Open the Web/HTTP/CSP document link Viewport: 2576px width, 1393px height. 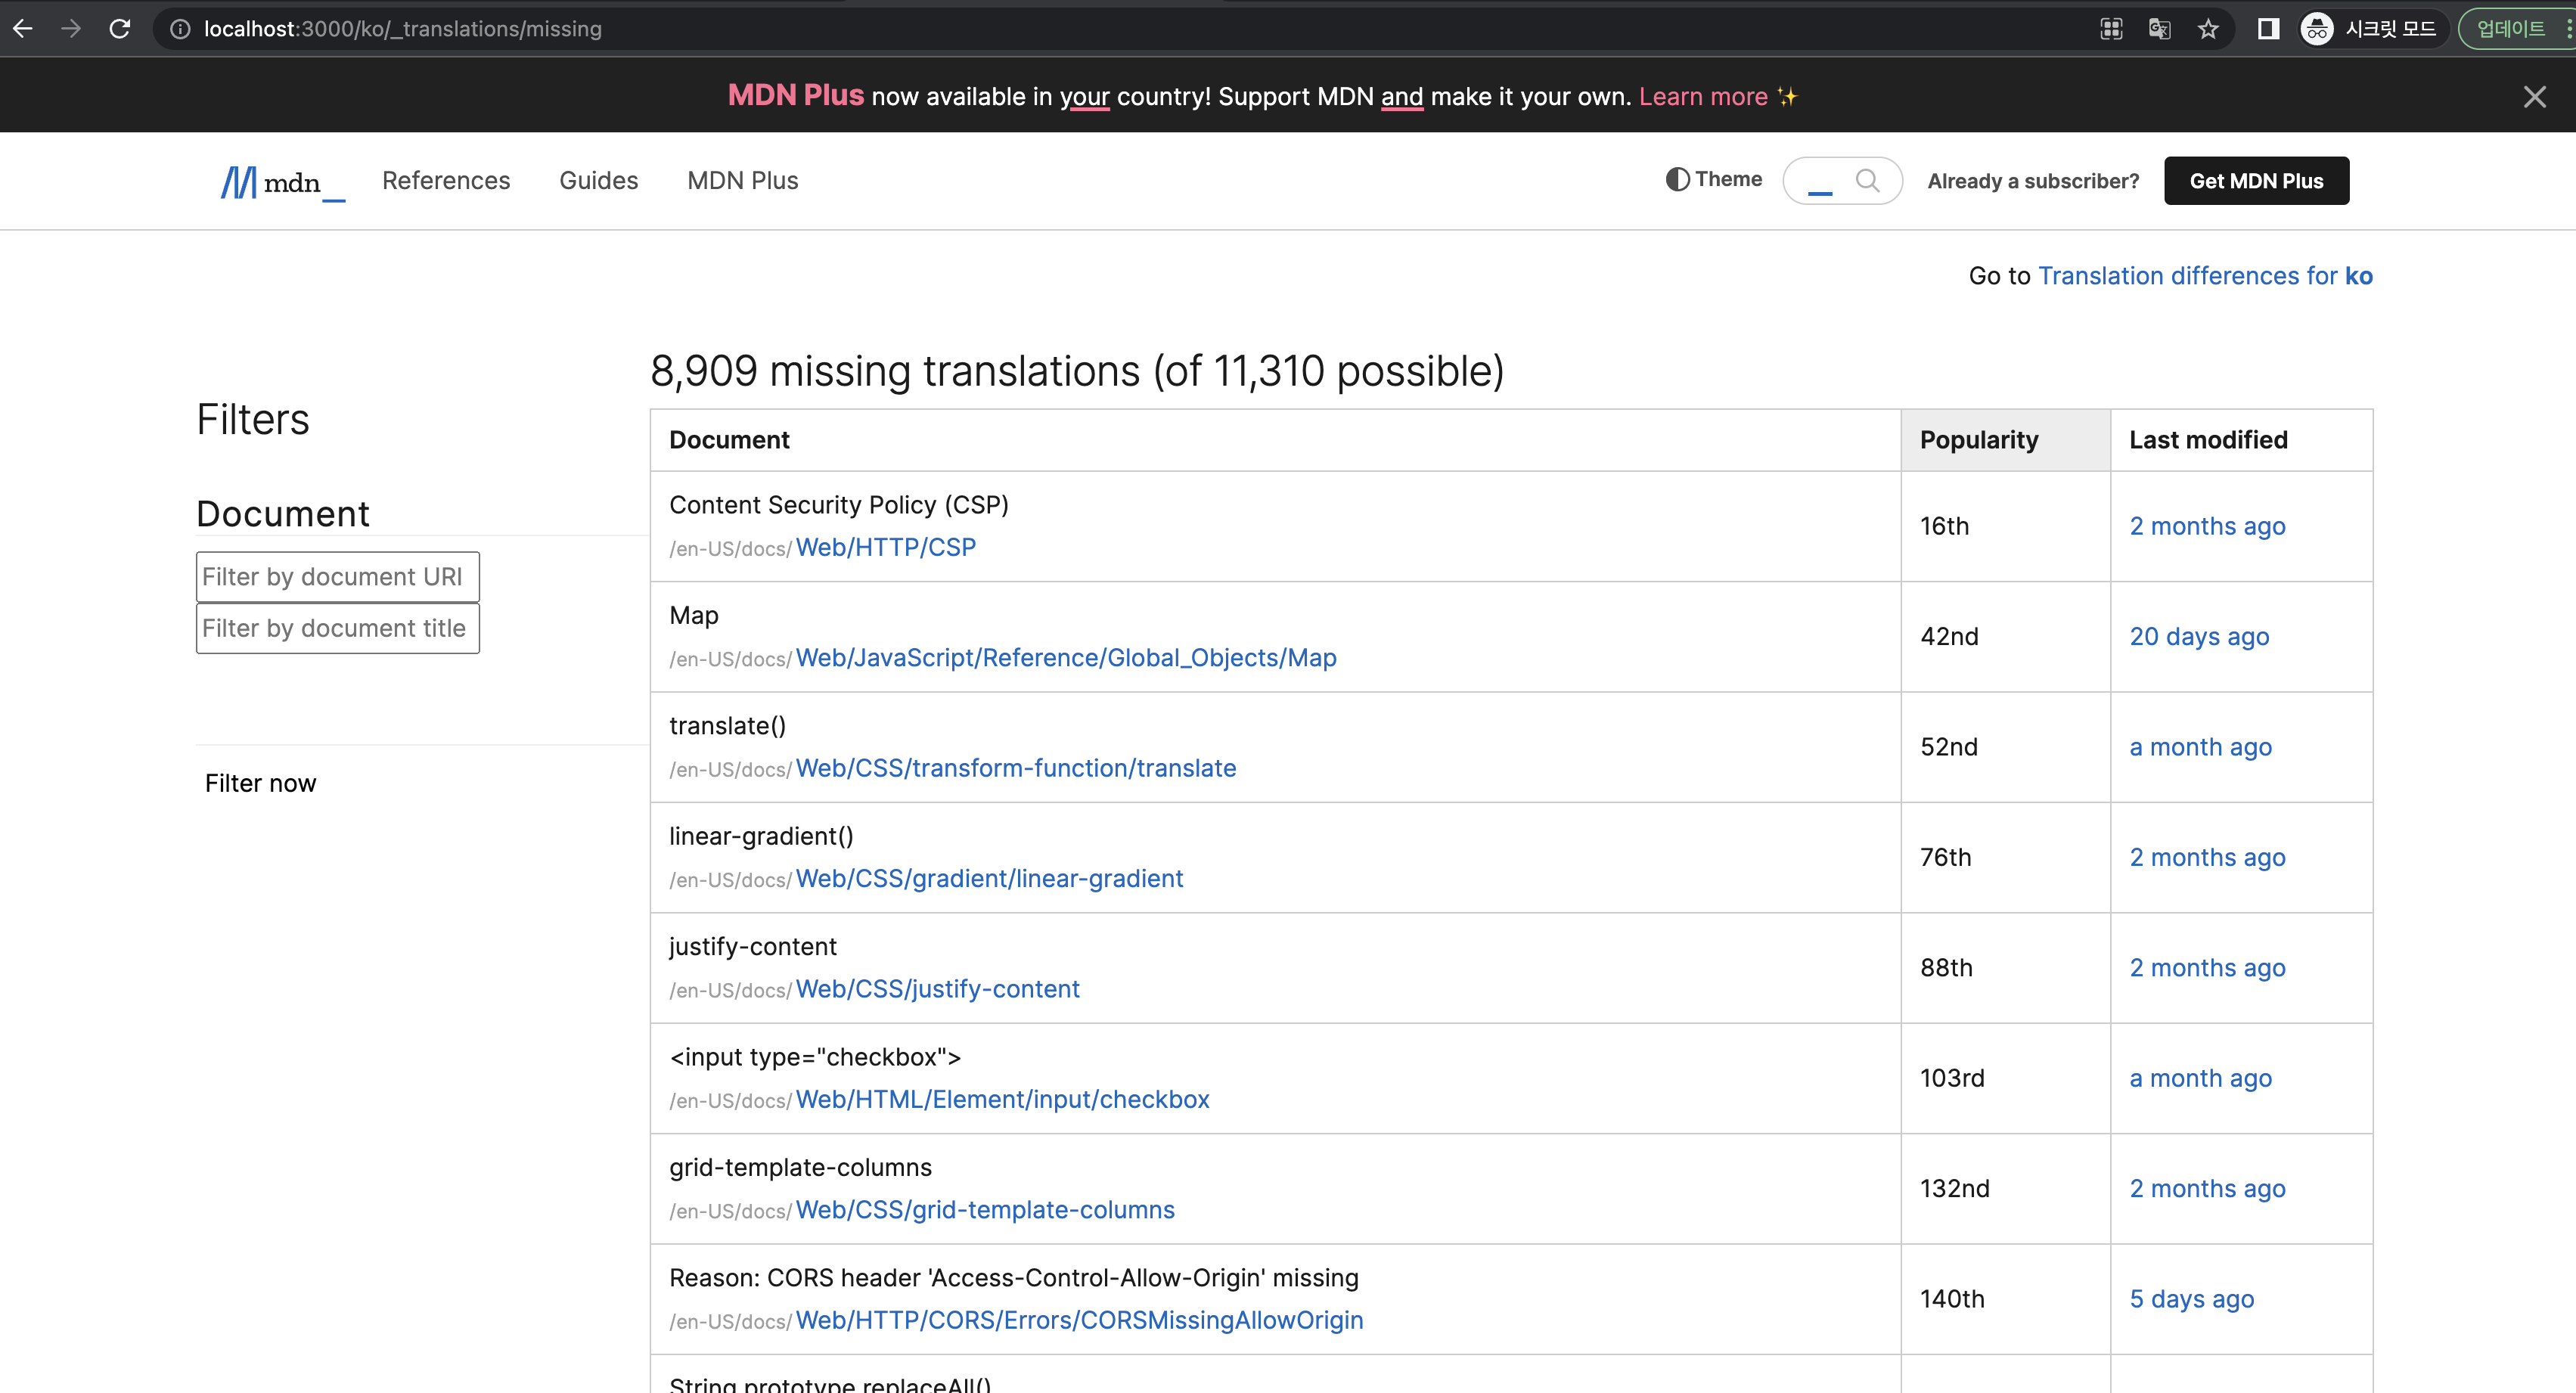tap(885, 548)
